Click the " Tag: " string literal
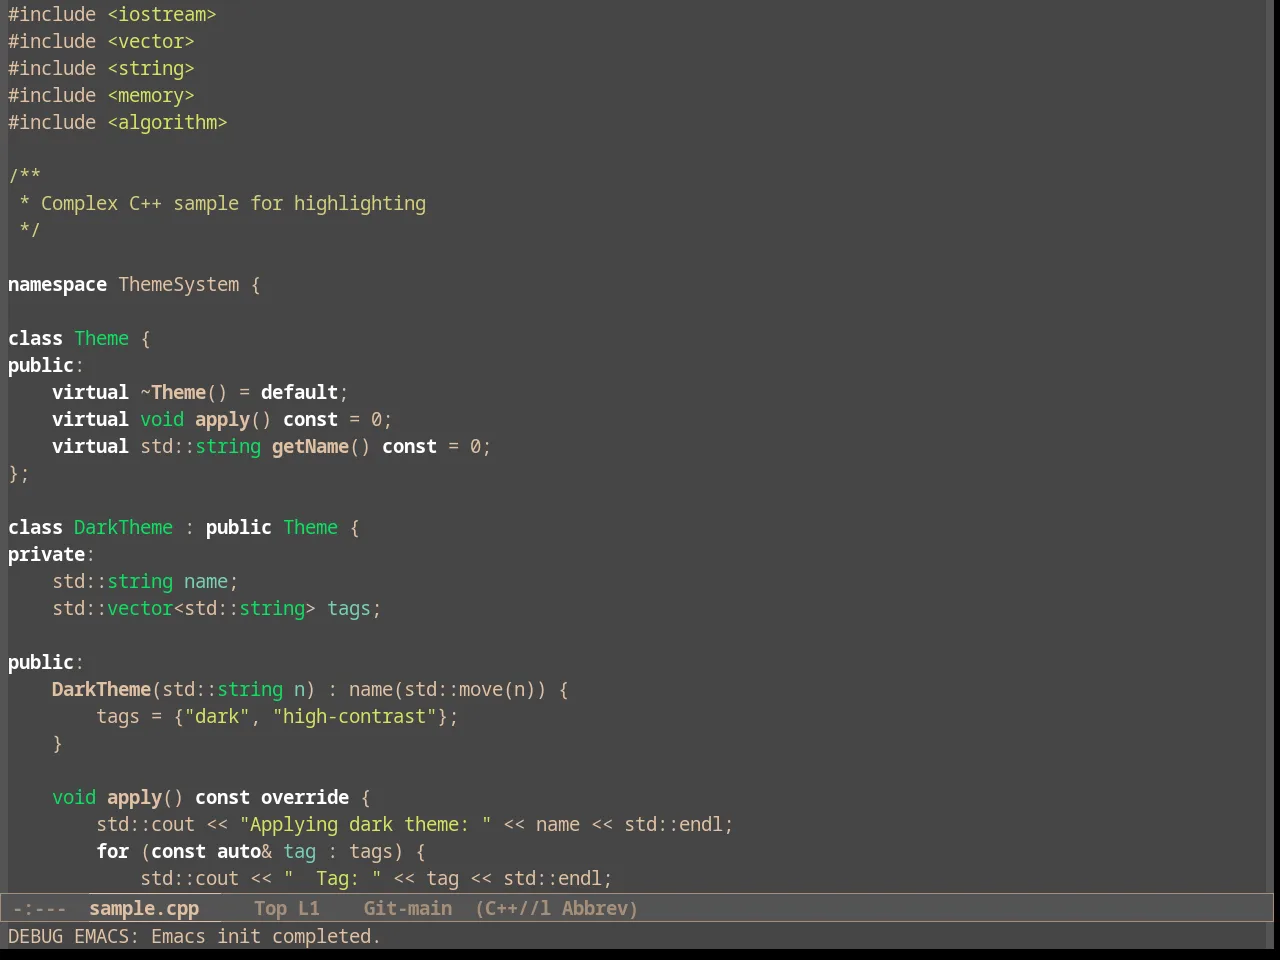Screen dimensions: 1280x960 pos(332,878)
